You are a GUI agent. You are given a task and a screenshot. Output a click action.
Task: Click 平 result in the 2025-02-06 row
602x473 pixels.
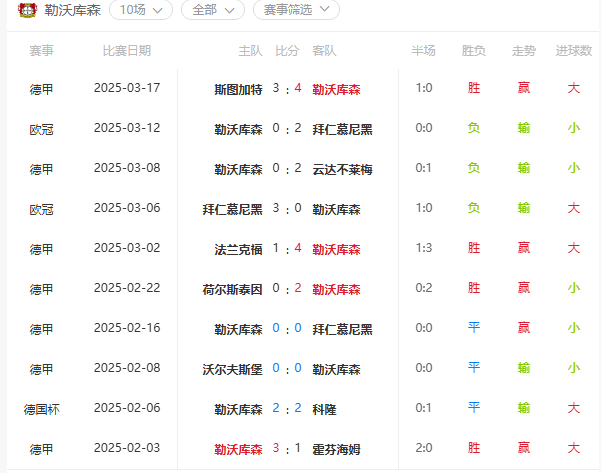pyautogui.click(x=474, y=408)
